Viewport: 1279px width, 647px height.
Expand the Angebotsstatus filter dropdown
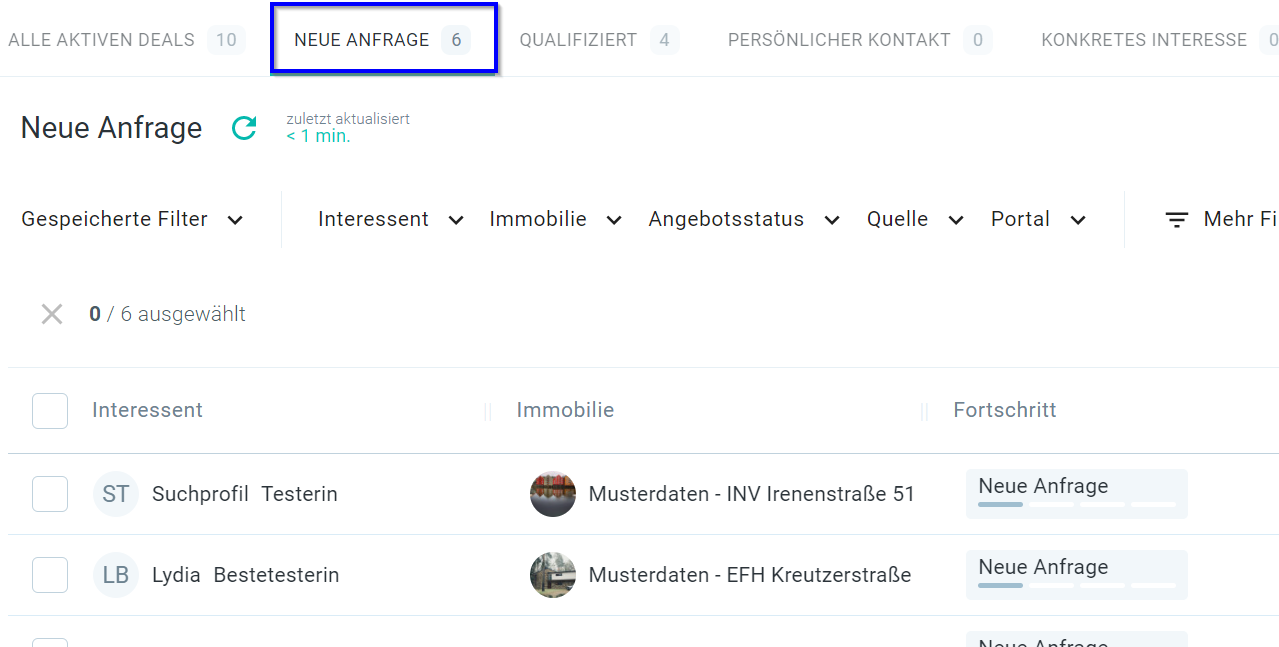pyautogui.click(x=743, y=220)
